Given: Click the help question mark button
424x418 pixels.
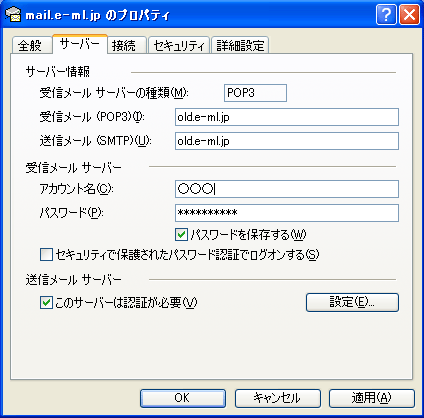Looking at the screenshot, I should 386,14.
